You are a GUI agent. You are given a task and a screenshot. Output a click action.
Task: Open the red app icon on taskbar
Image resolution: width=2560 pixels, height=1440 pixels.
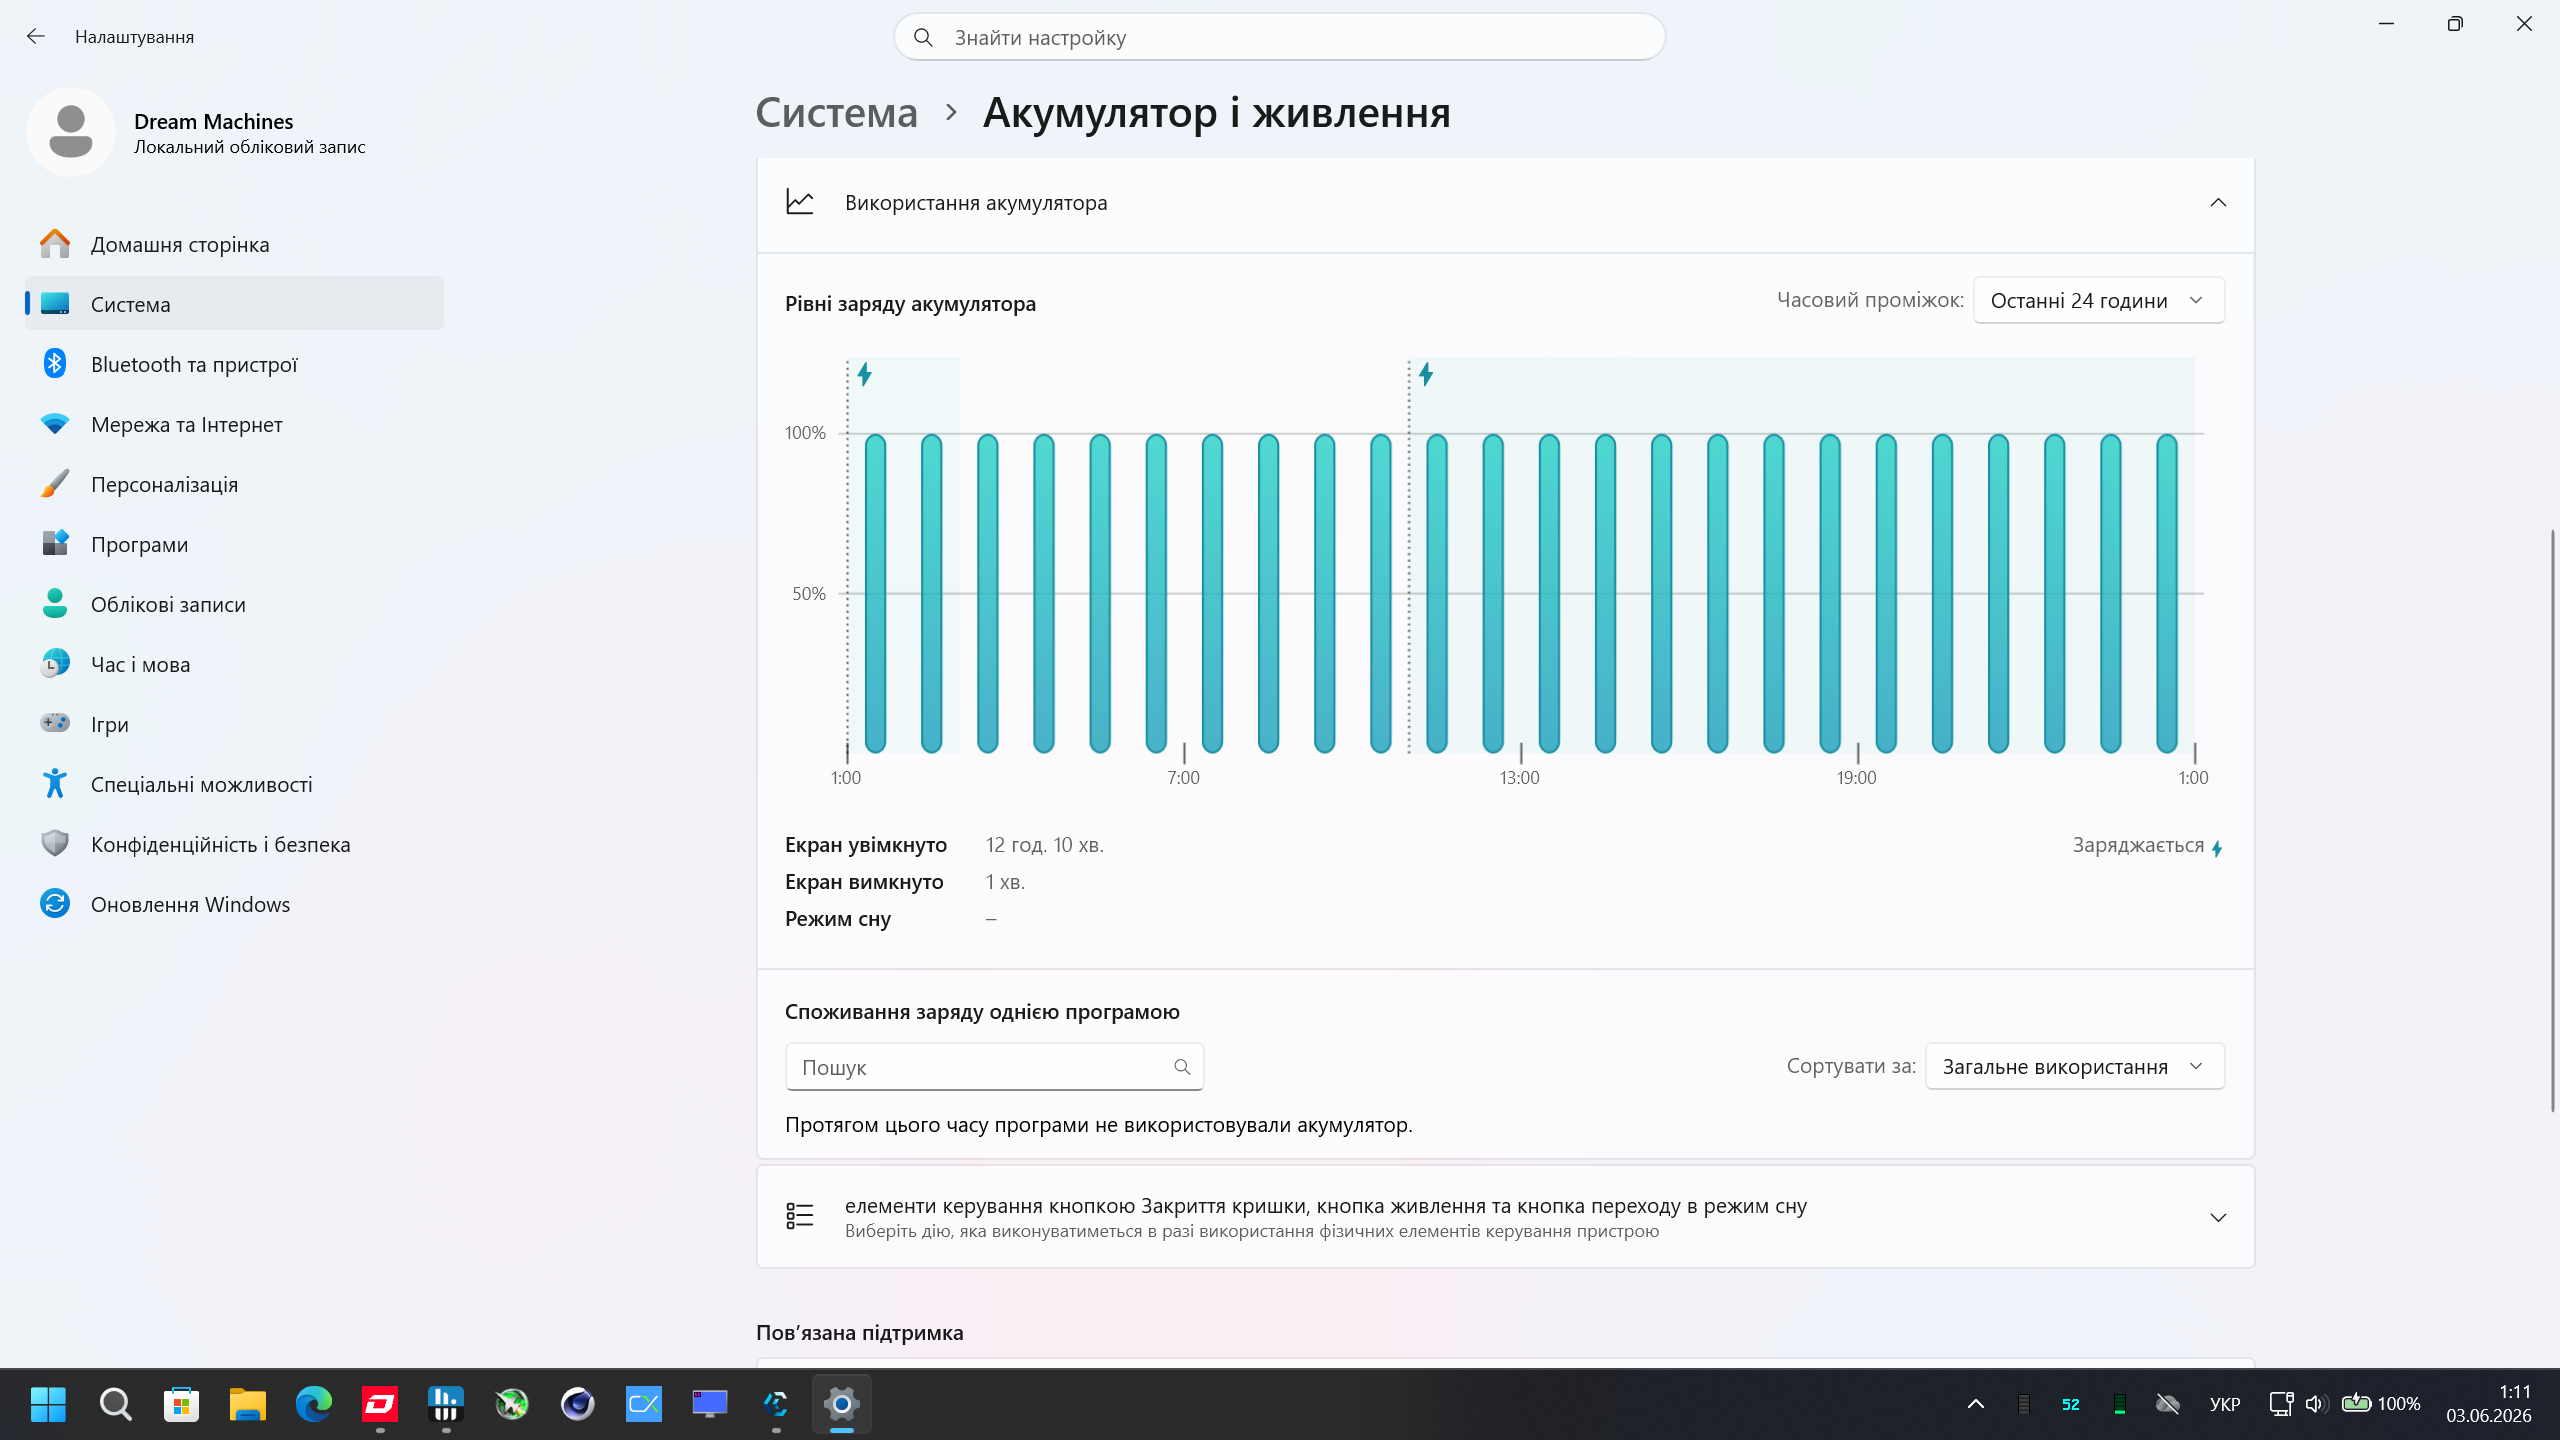tap(379, 1404)
